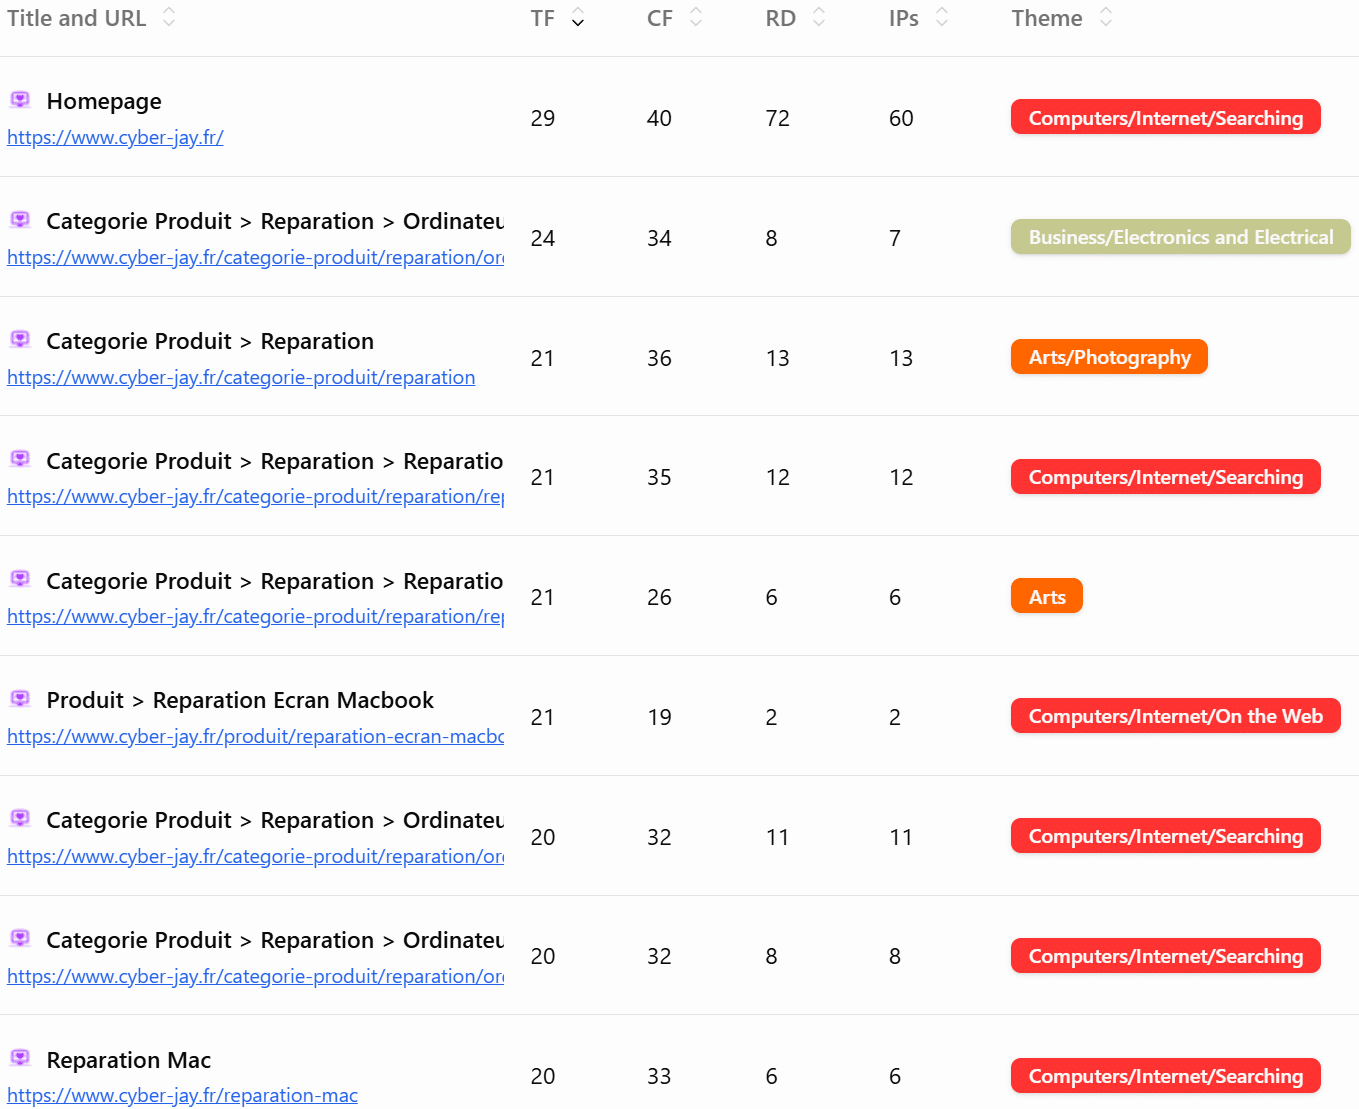Click the favicon icon beside Homepage
The width and height of the screenshot is (1359, 1109).
point(20,99)
